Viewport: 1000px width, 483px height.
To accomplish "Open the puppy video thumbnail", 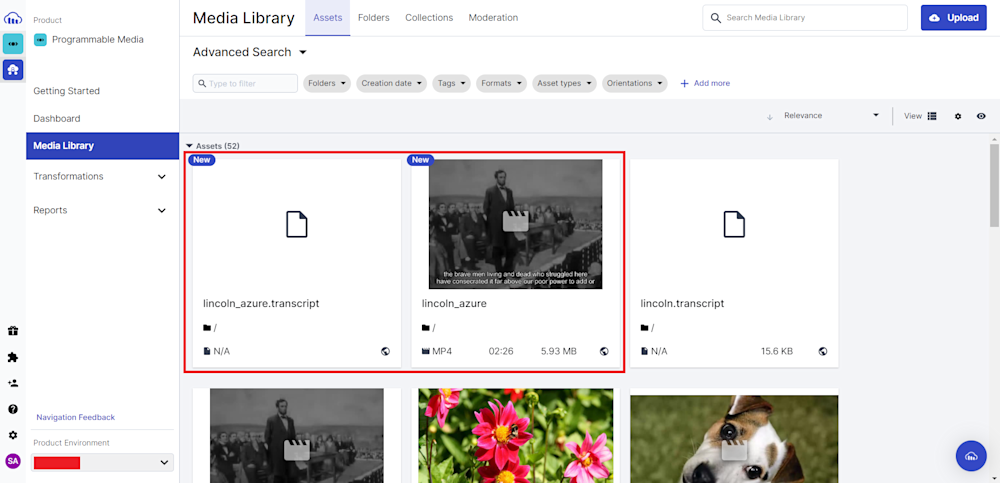I will tap(734, 439).
